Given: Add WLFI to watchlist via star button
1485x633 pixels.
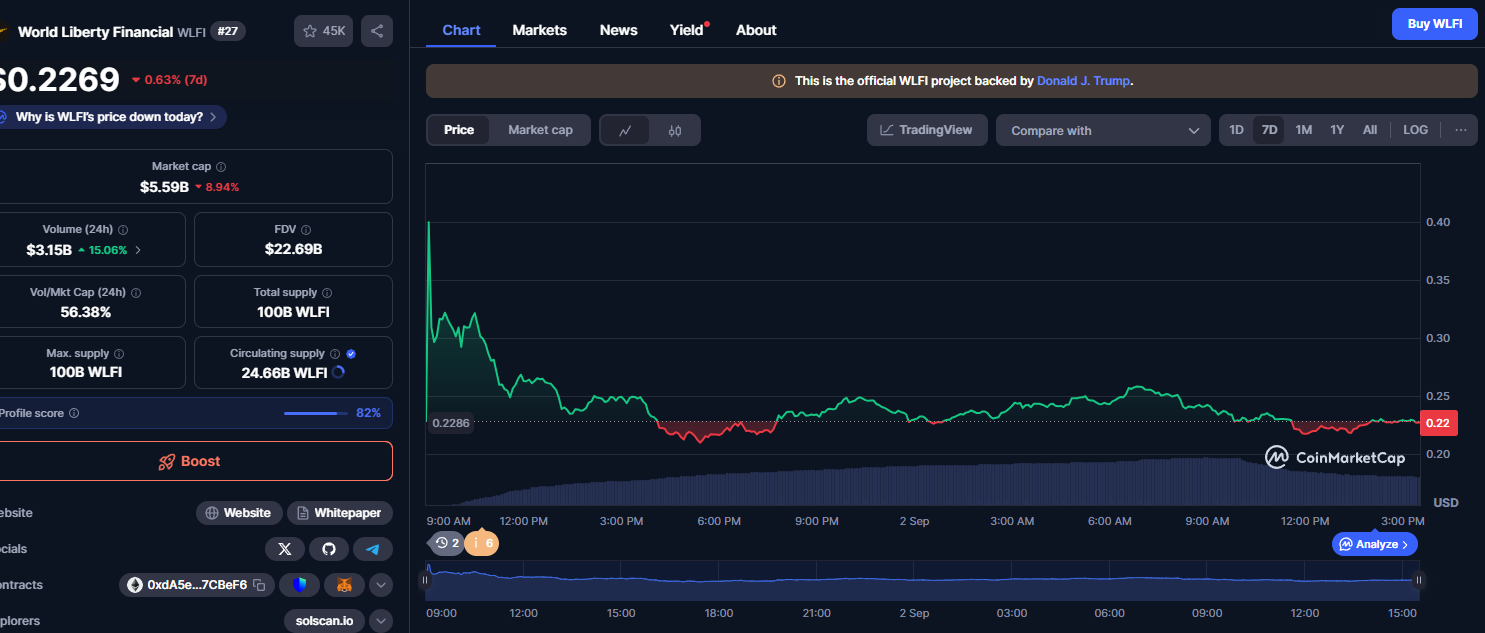Looking at the screenshot, I should (x=323, y=31).
